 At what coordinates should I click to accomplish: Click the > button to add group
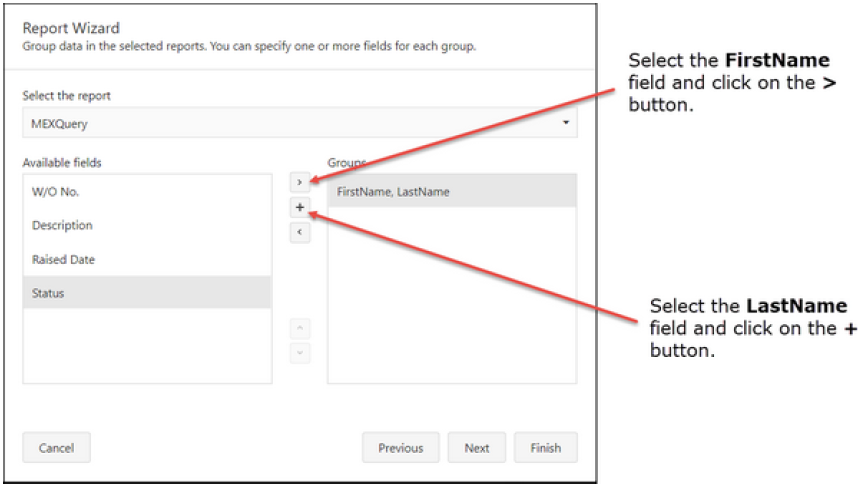pos(300,182)
